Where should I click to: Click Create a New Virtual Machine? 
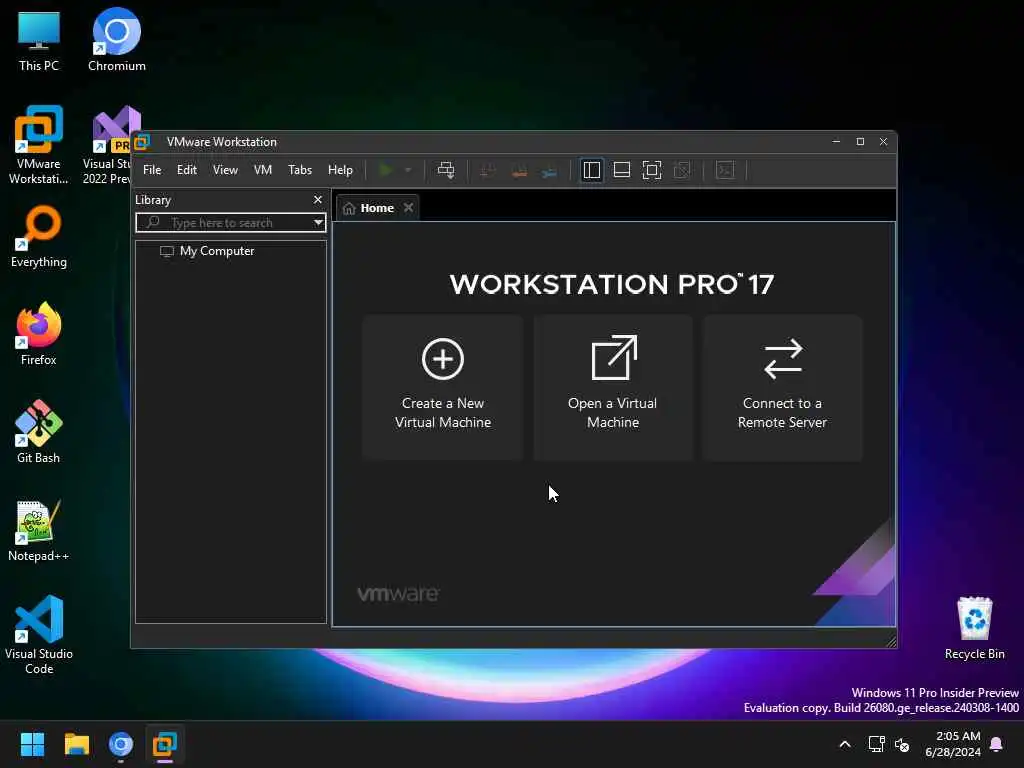(443, 387)
